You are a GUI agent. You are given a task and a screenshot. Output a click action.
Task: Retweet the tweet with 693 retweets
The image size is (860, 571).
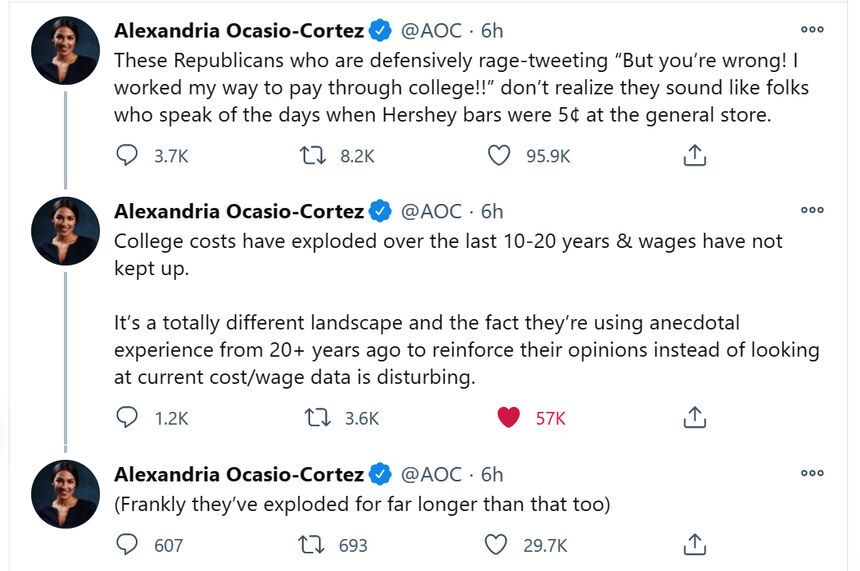(310, 545)
